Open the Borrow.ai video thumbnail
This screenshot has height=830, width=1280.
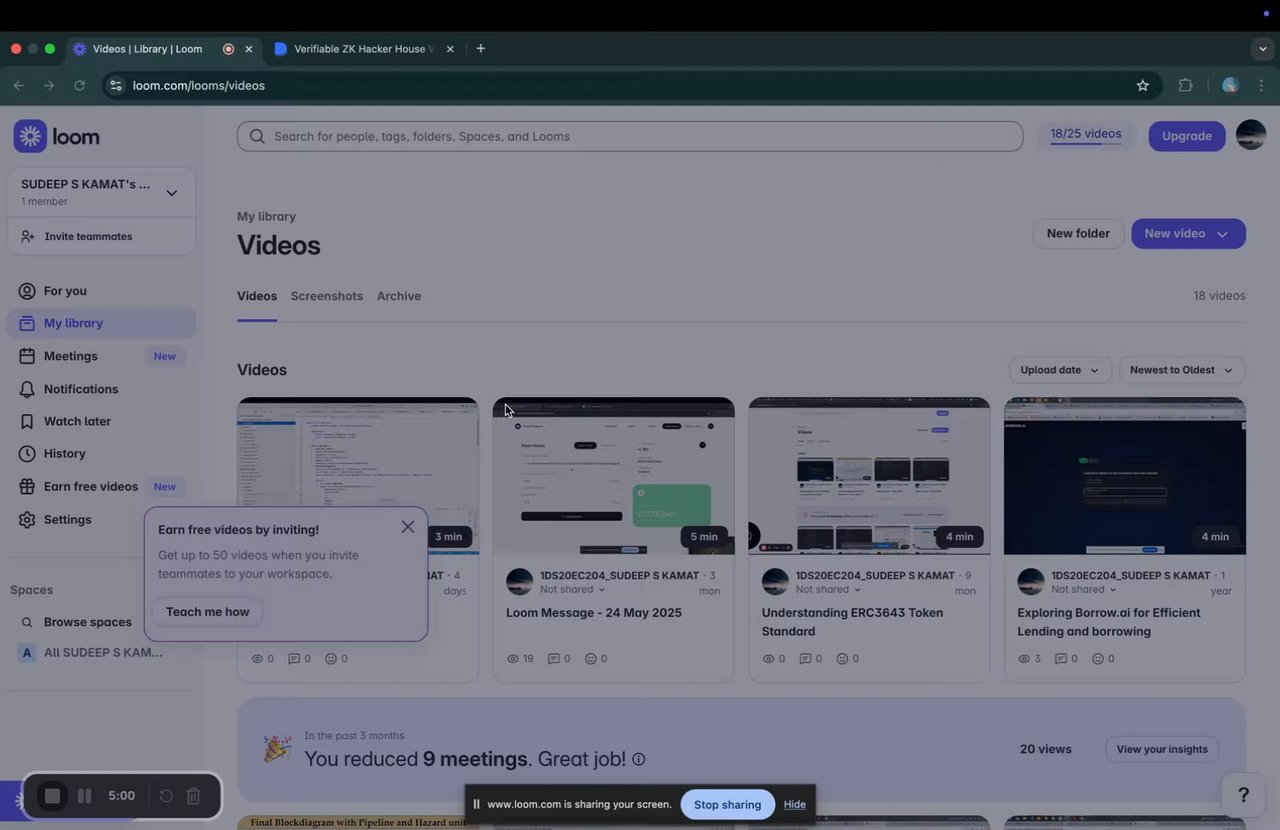tap(1125, 476)
